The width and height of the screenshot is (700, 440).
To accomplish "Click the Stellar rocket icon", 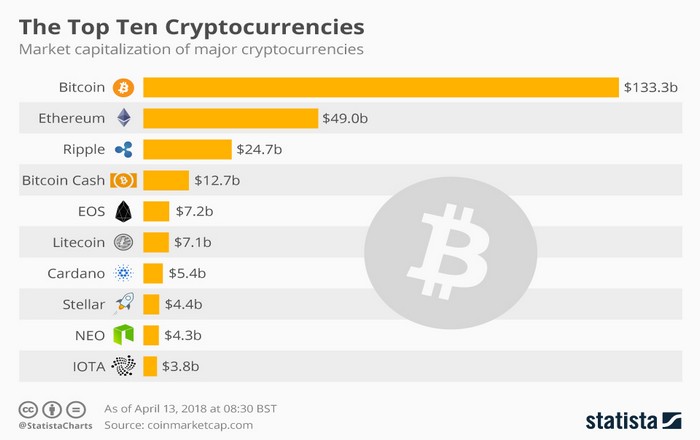I will 124,303.
